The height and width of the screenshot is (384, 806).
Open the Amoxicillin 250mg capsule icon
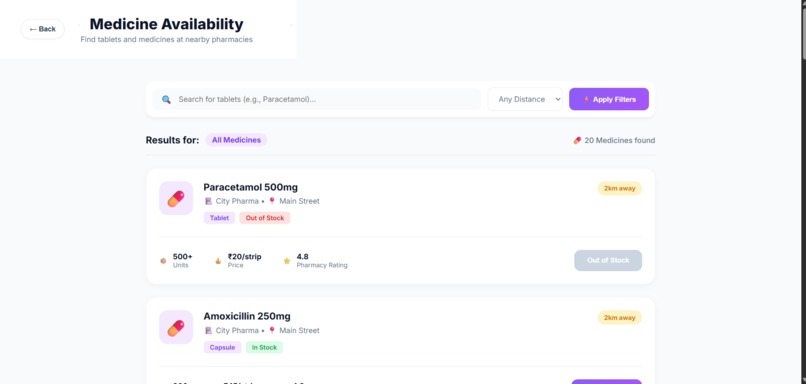176,327
